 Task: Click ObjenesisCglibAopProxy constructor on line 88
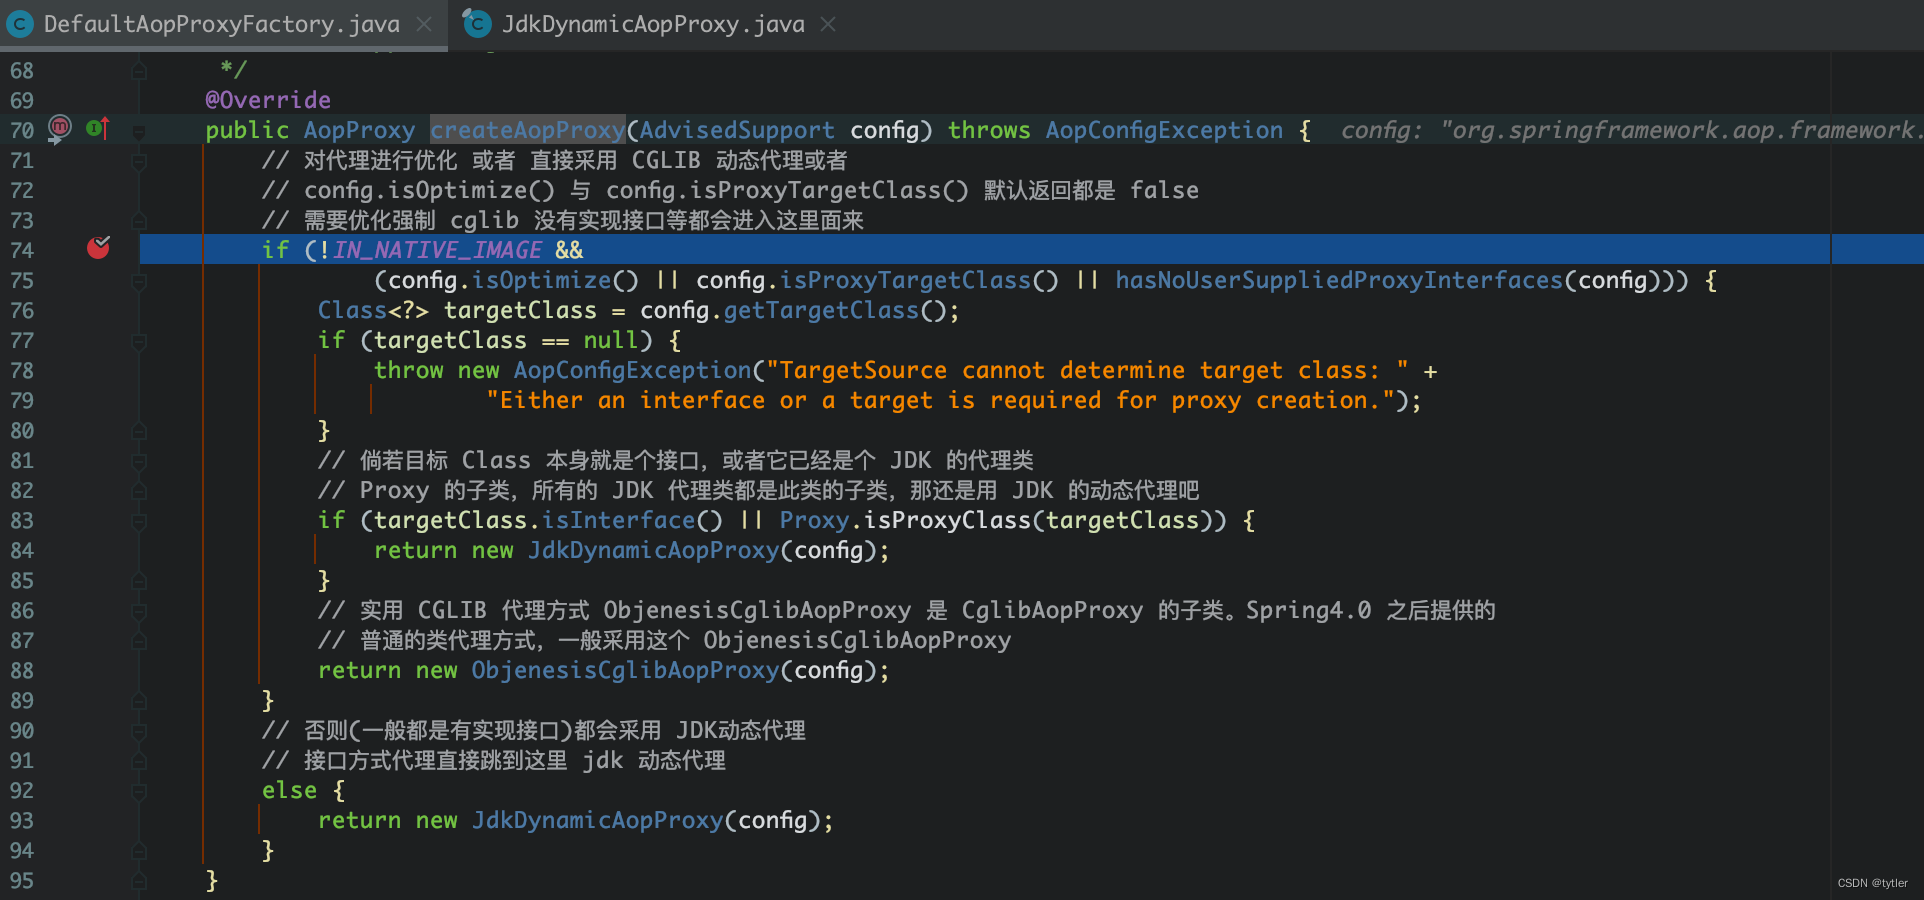click(625, 670)
